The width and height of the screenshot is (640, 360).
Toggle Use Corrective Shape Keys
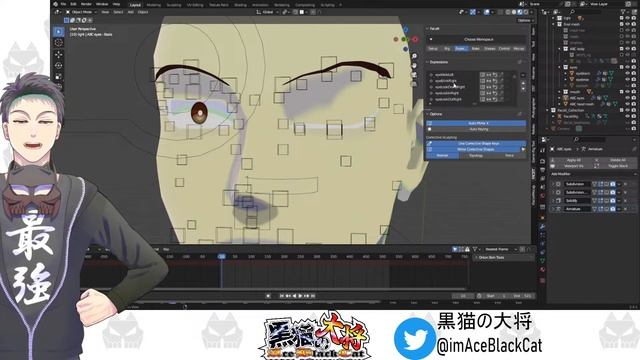(476, 143)
